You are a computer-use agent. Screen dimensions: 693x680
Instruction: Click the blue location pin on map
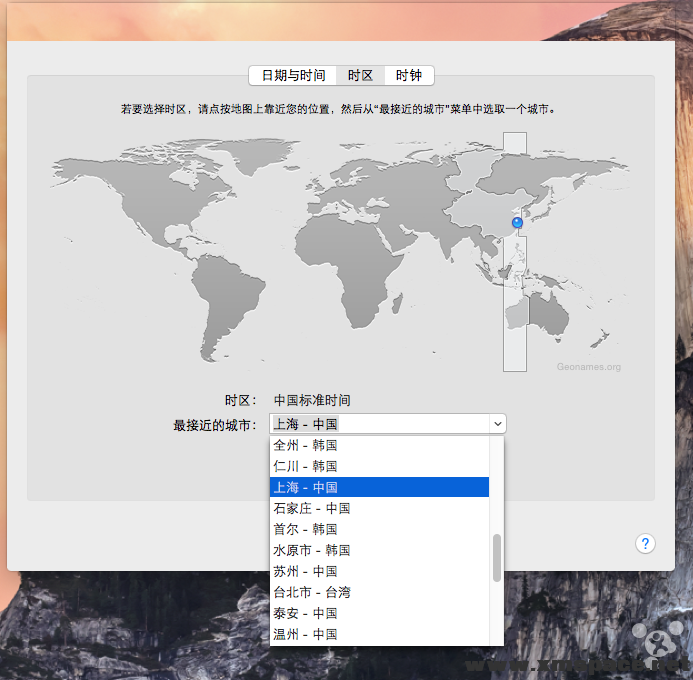pyautogui.click(x=517, y=222)
